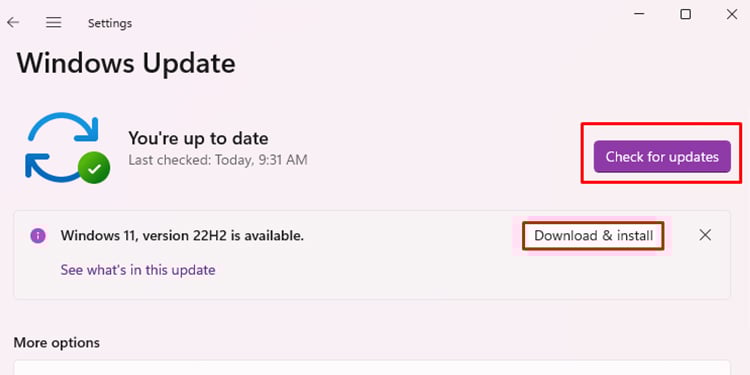Screen dimensions: 750x375
Task: Click the Last checked time text
Action: pyautogui.click(x=218, y=160)
